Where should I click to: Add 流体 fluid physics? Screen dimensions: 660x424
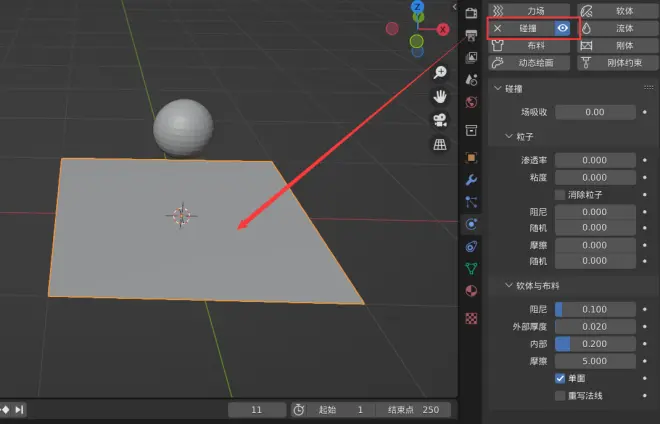tap(618, 28)
